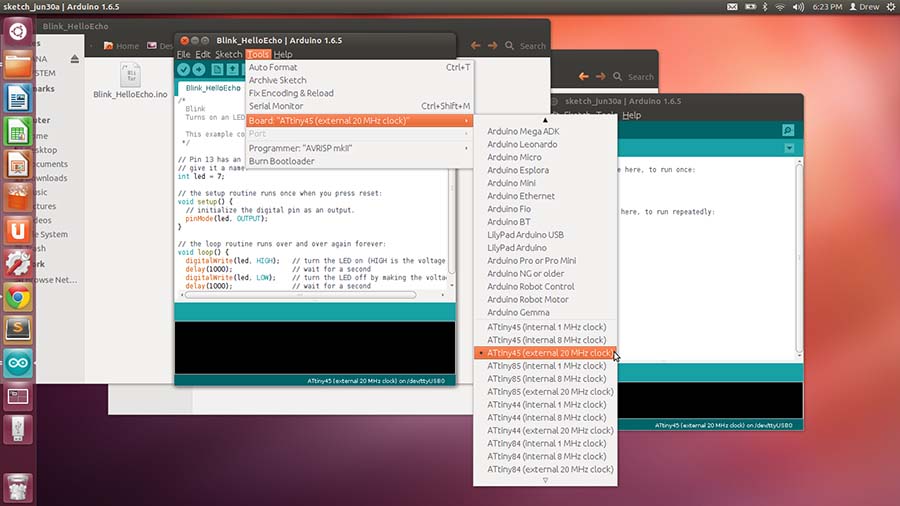Open Files manager from the launcher

tap(18, 65)
